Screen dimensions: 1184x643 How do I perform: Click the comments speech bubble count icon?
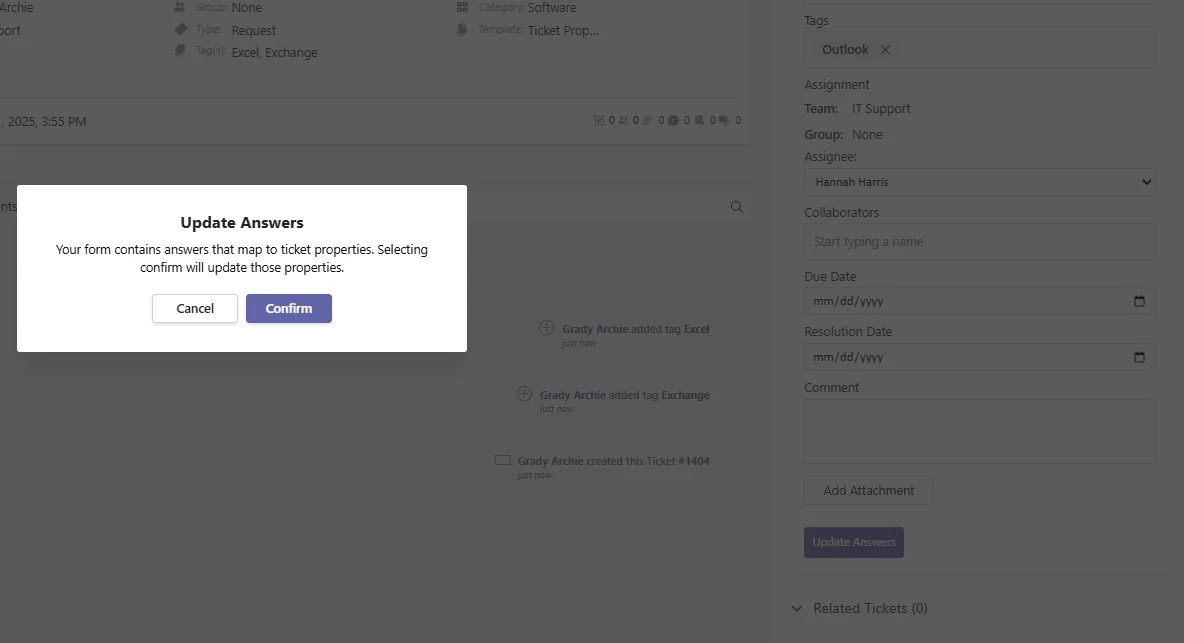pos(674,120)
